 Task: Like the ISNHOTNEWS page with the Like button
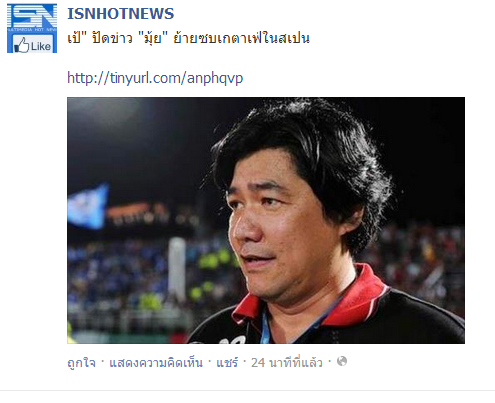[x=33, y=45]
